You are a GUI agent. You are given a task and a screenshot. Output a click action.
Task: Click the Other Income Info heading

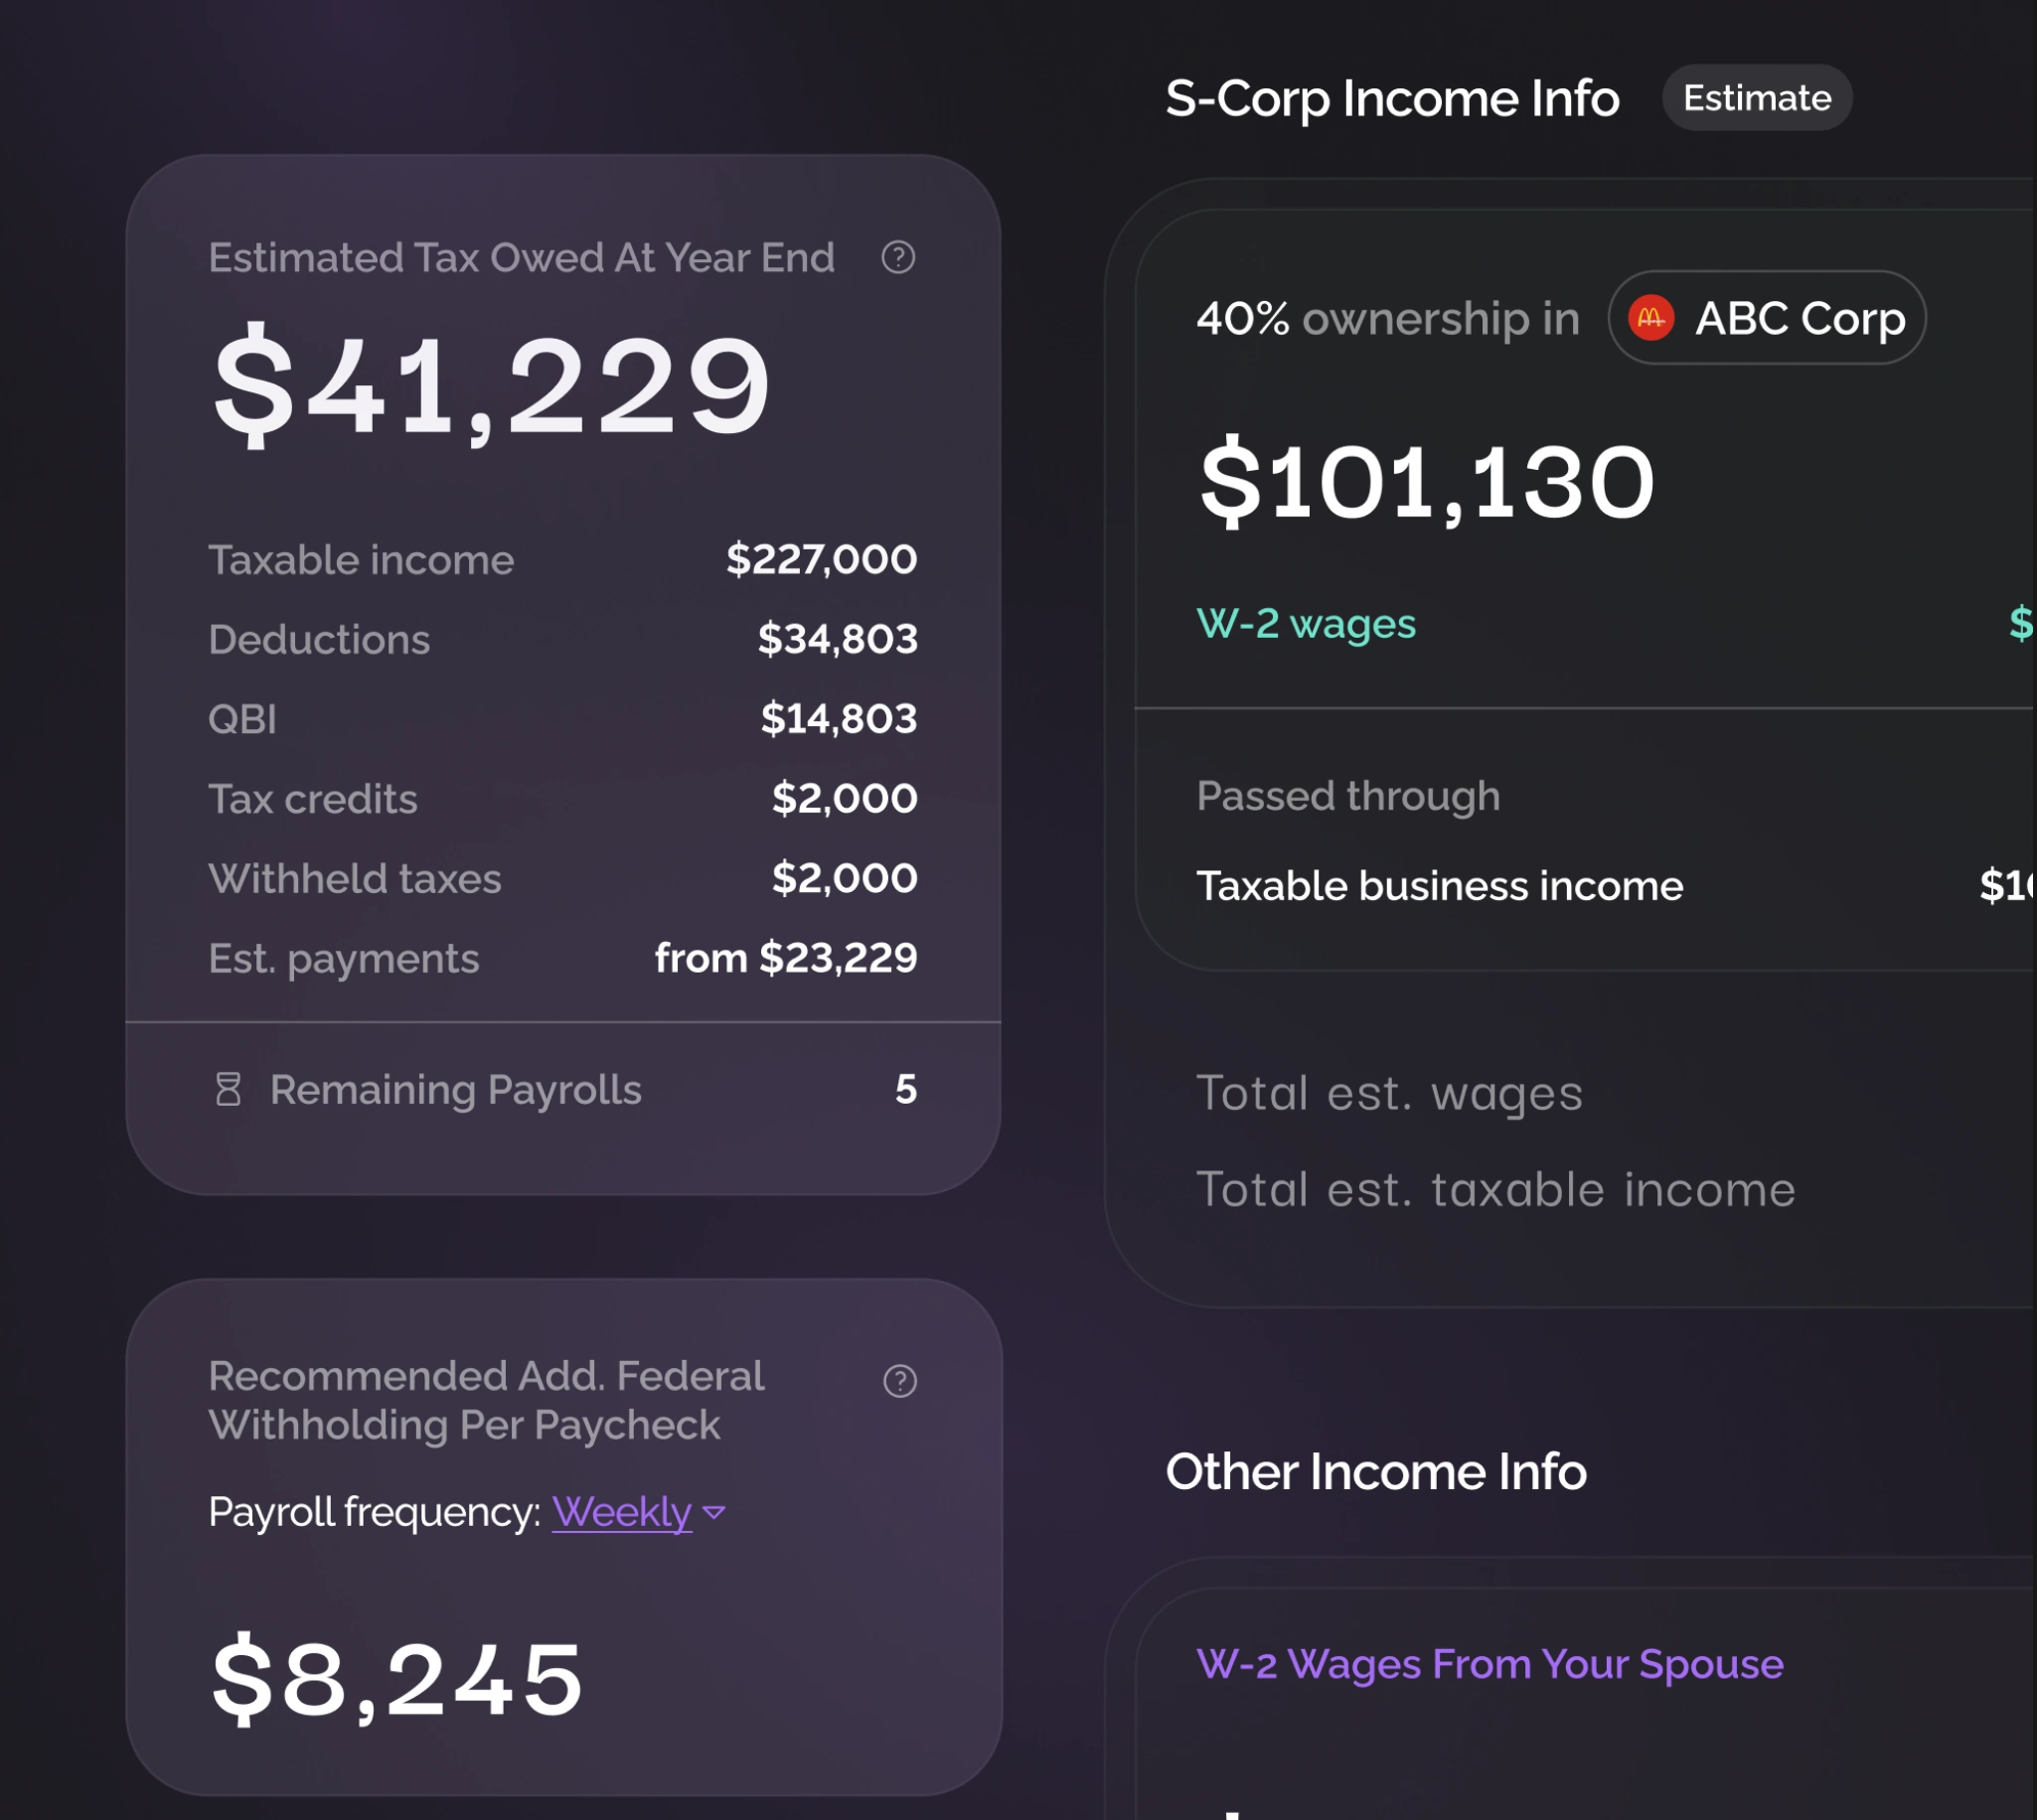[1376, 1472]
